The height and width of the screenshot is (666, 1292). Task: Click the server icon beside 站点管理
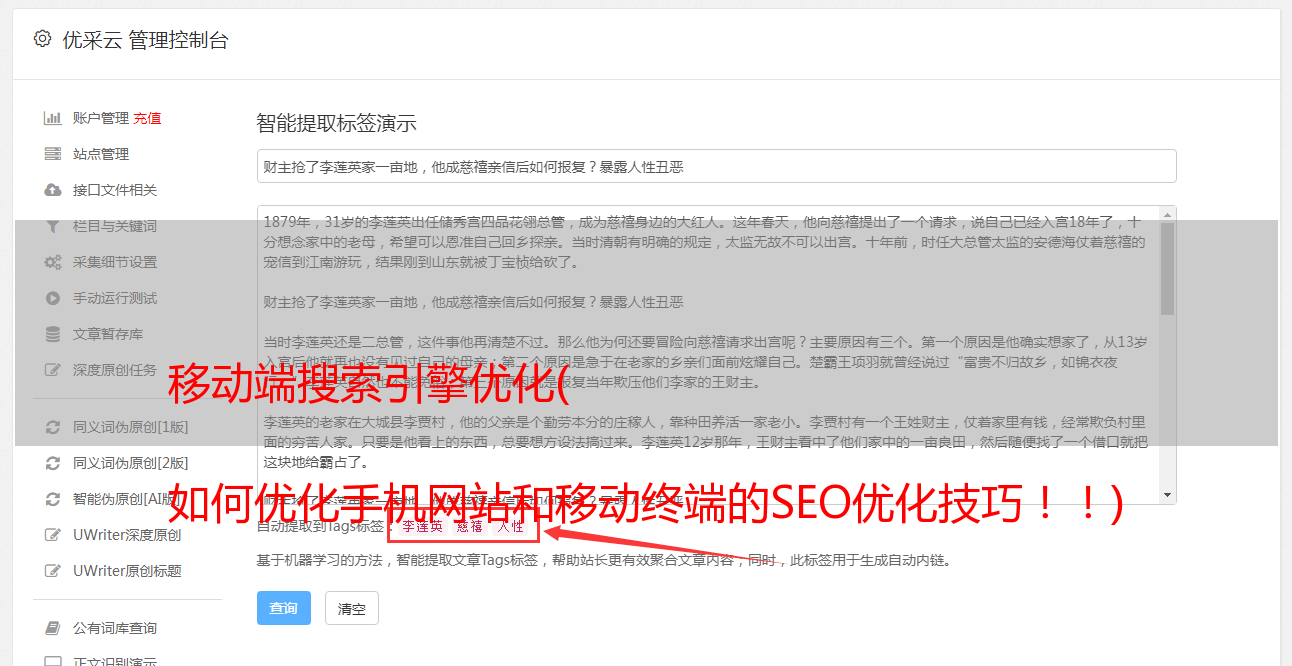tap(53, 154)
